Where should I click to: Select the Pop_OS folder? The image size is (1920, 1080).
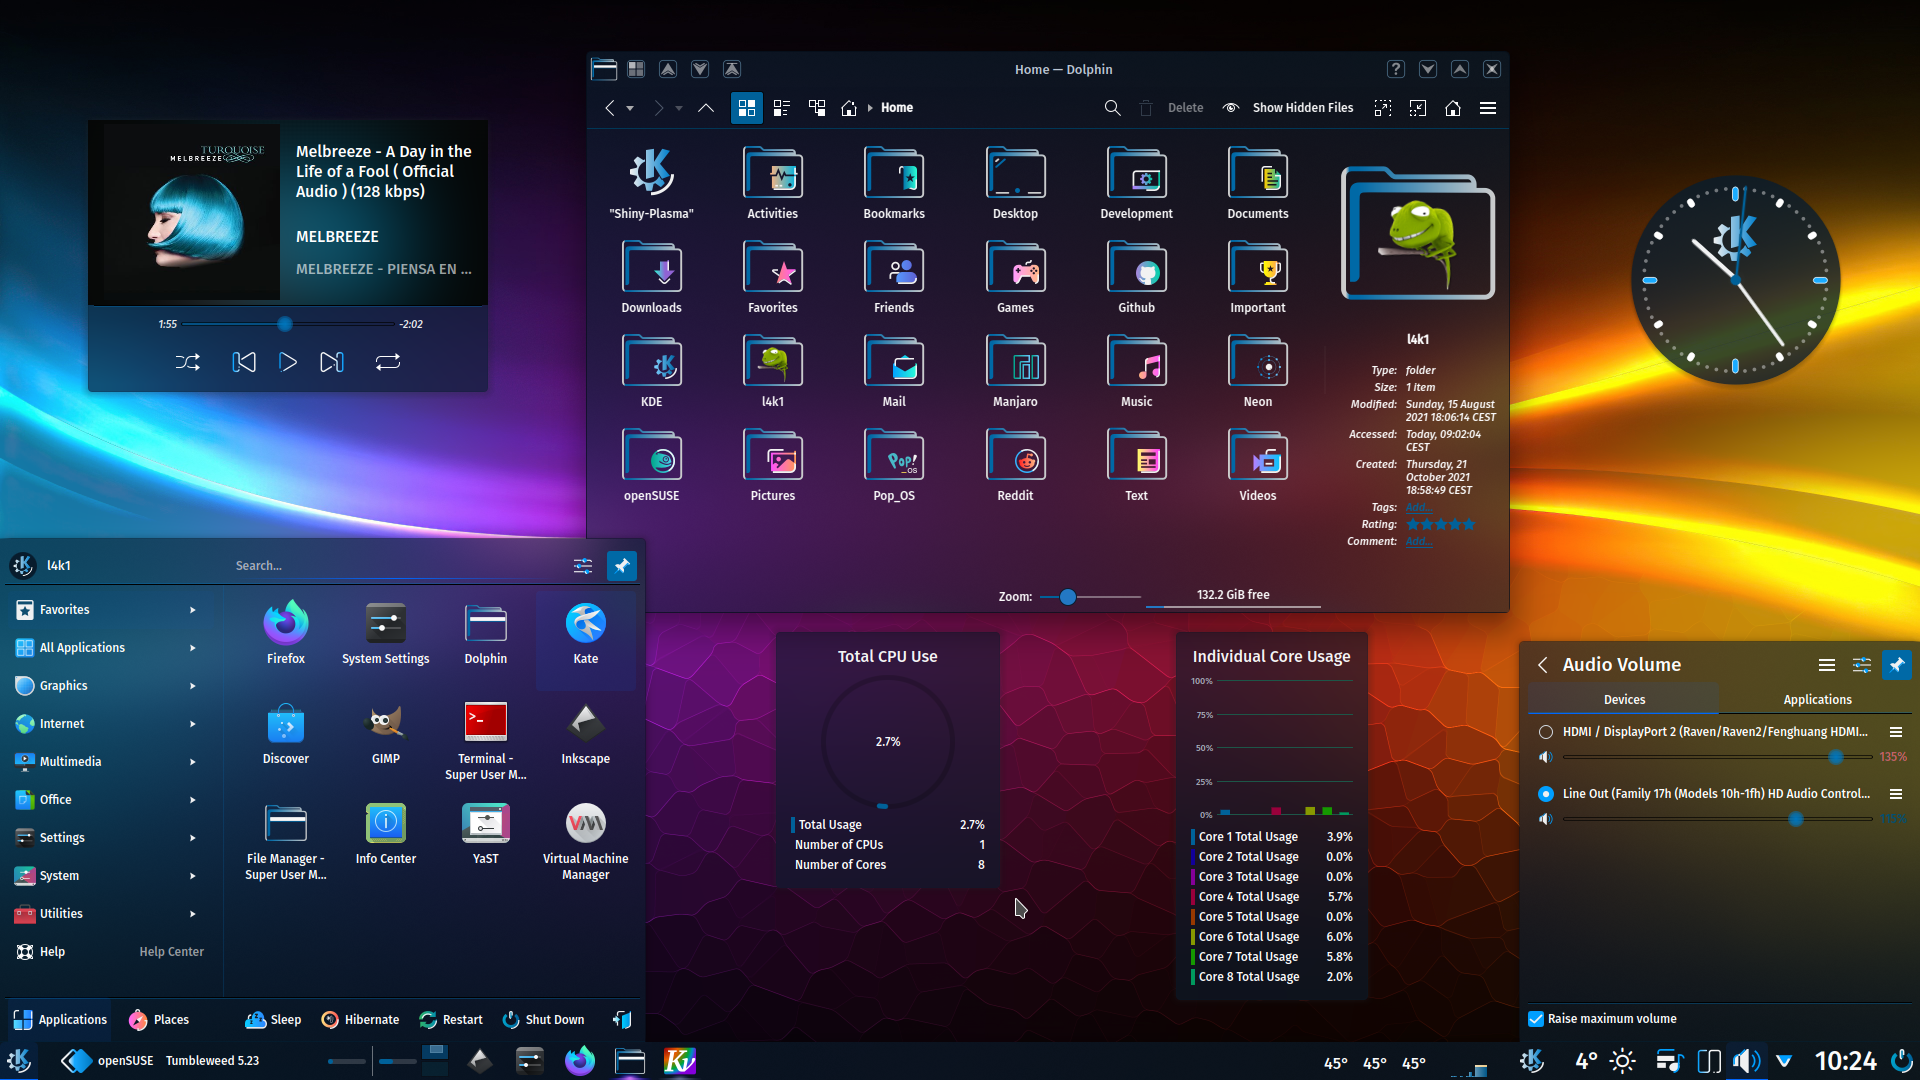[x=894, y=465]
